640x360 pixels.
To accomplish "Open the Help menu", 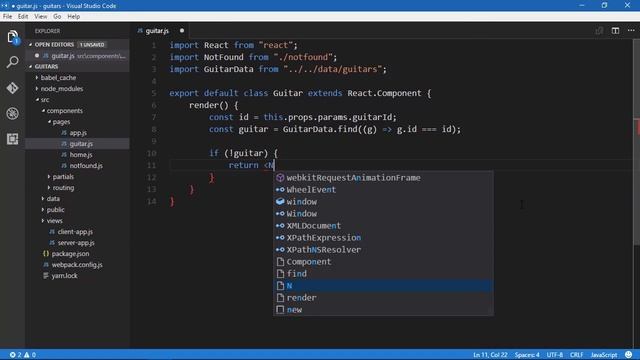I will (73, 17).
